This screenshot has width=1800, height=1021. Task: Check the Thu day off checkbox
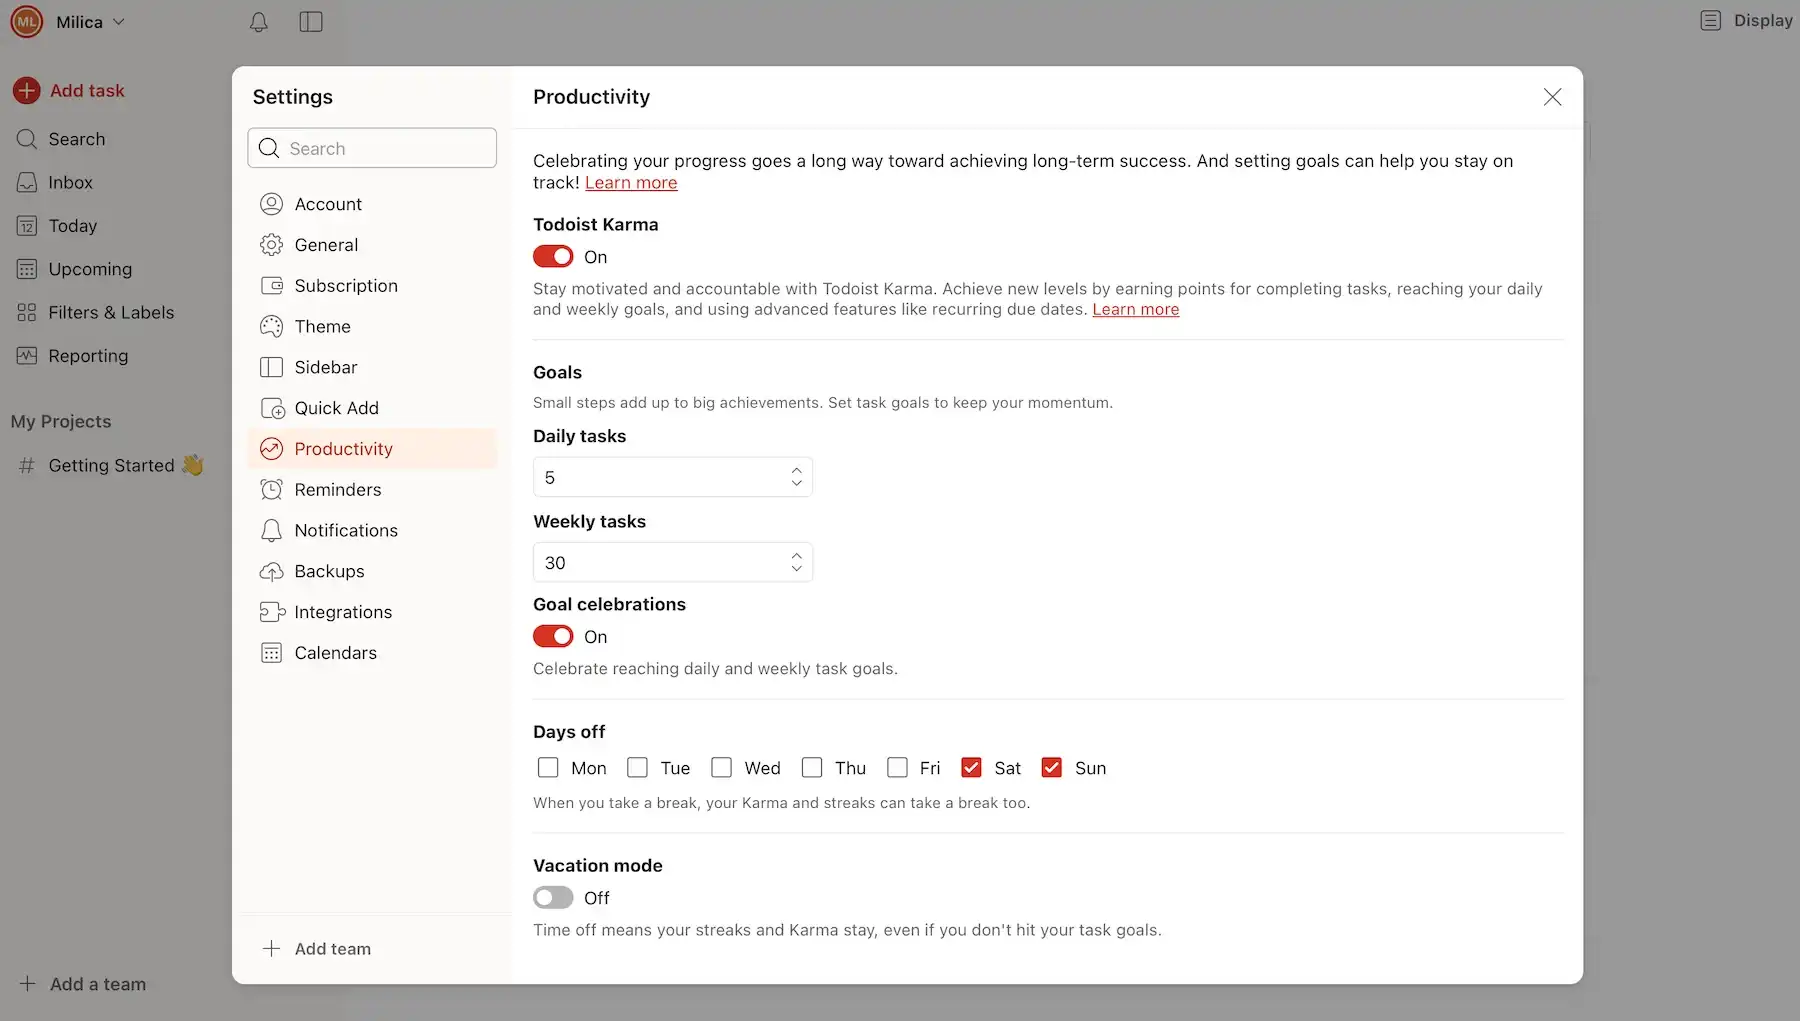[812, 768]
